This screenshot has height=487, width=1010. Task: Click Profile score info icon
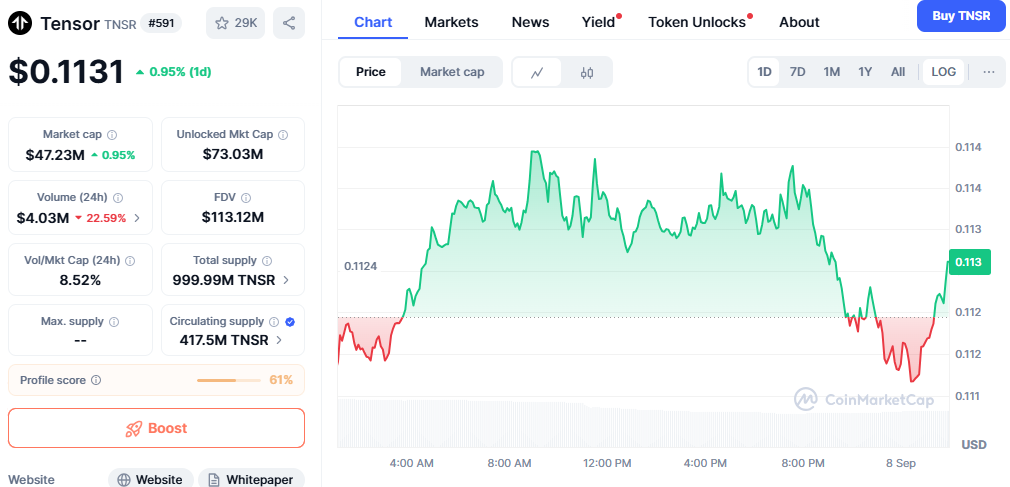[x=96, y=380]
